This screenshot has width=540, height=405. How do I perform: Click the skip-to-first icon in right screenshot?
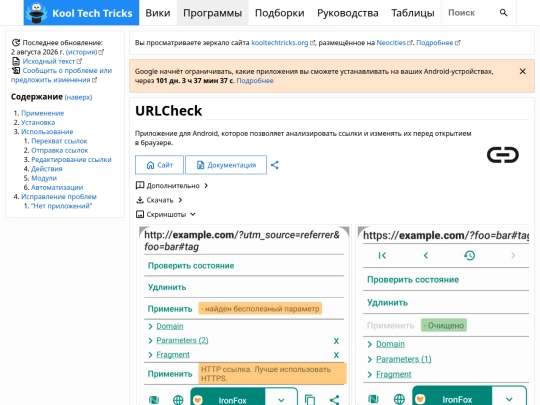382,256
